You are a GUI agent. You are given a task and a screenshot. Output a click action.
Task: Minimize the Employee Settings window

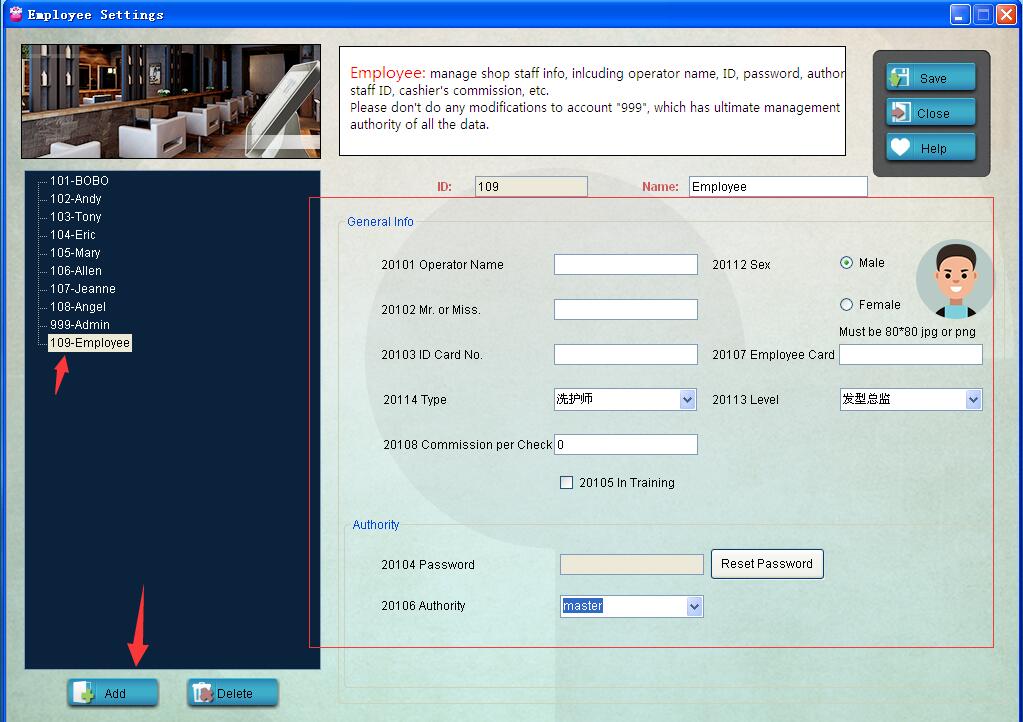pos(959,14)
